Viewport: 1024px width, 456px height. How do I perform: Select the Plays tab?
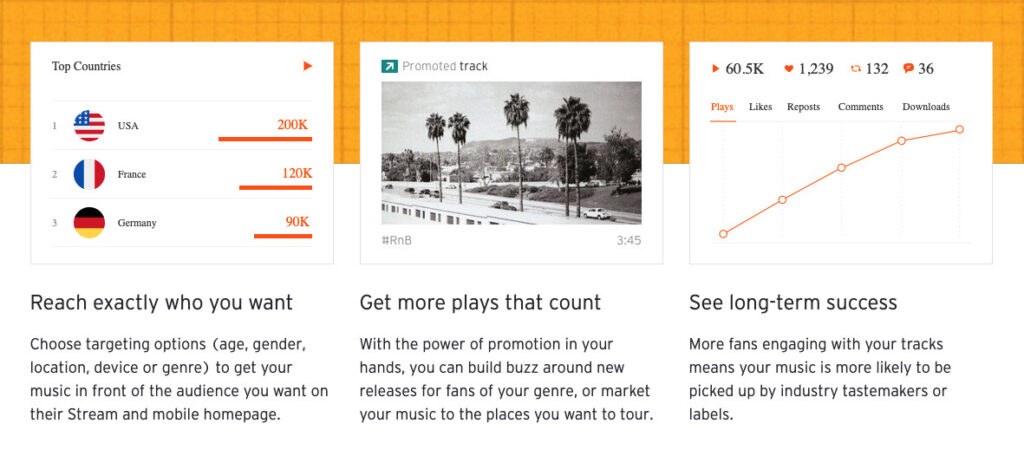click(x=722, y=107)
